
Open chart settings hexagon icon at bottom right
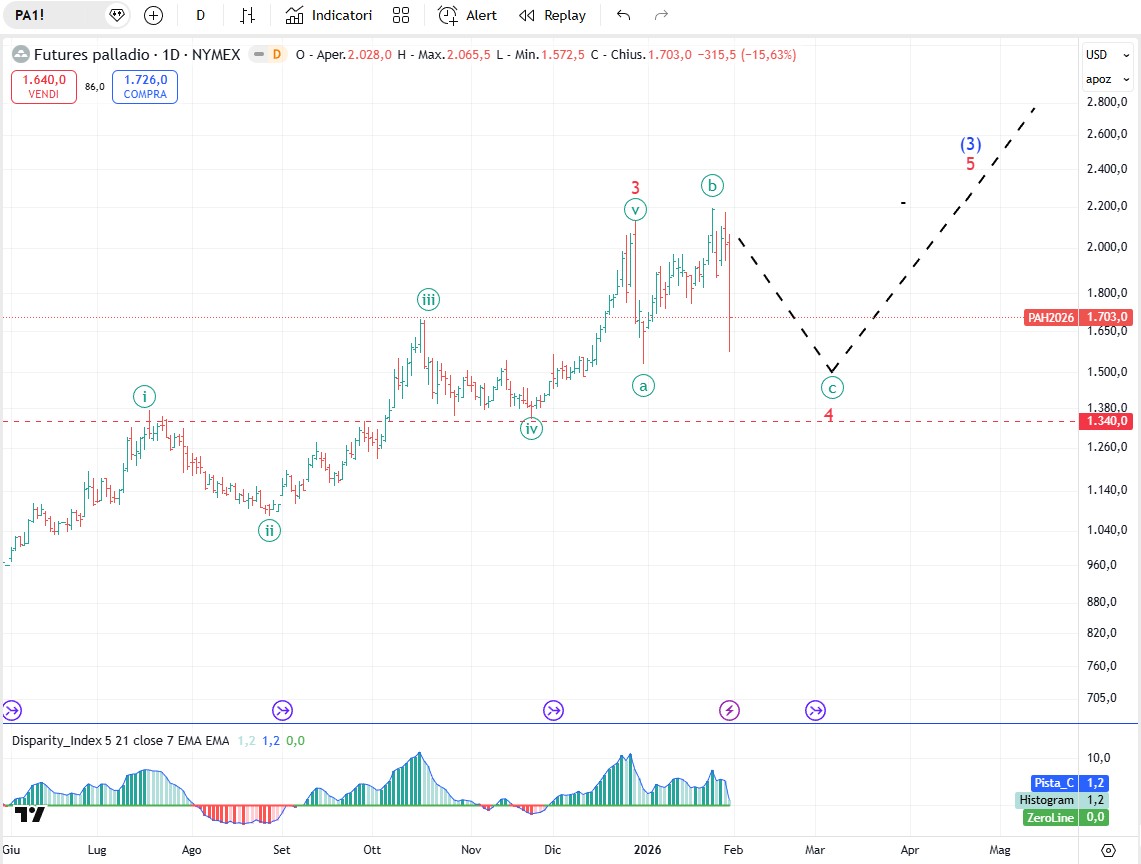pos(1107,850)
